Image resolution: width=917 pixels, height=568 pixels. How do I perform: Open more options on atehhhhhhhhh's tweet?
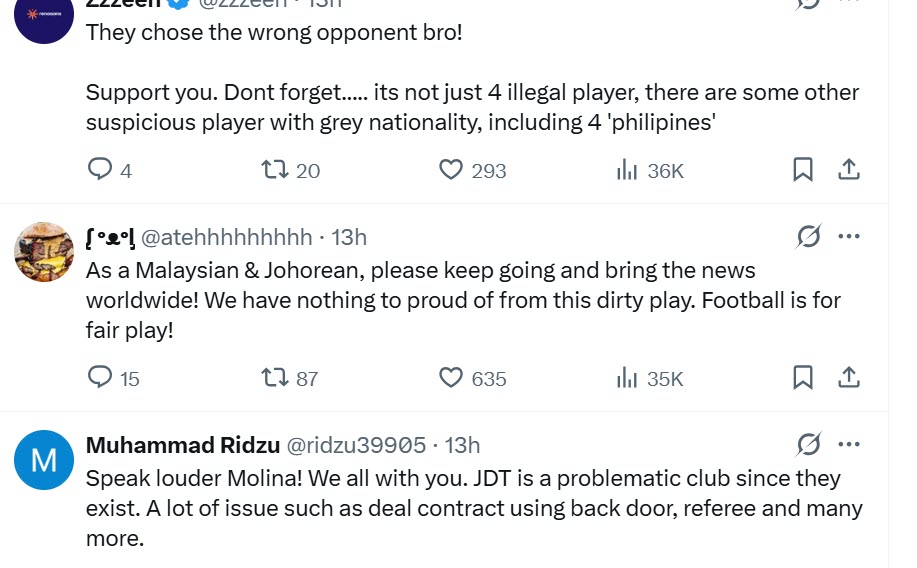pyautogui.click(x=849, y=237)
